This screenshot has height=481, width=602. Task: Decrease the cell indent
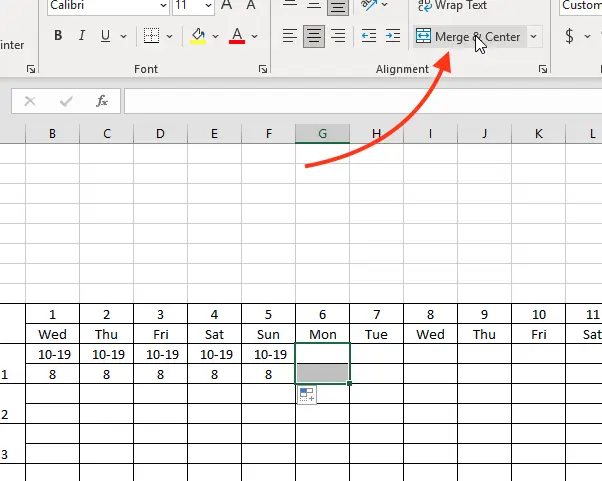(x=368, y=37)
